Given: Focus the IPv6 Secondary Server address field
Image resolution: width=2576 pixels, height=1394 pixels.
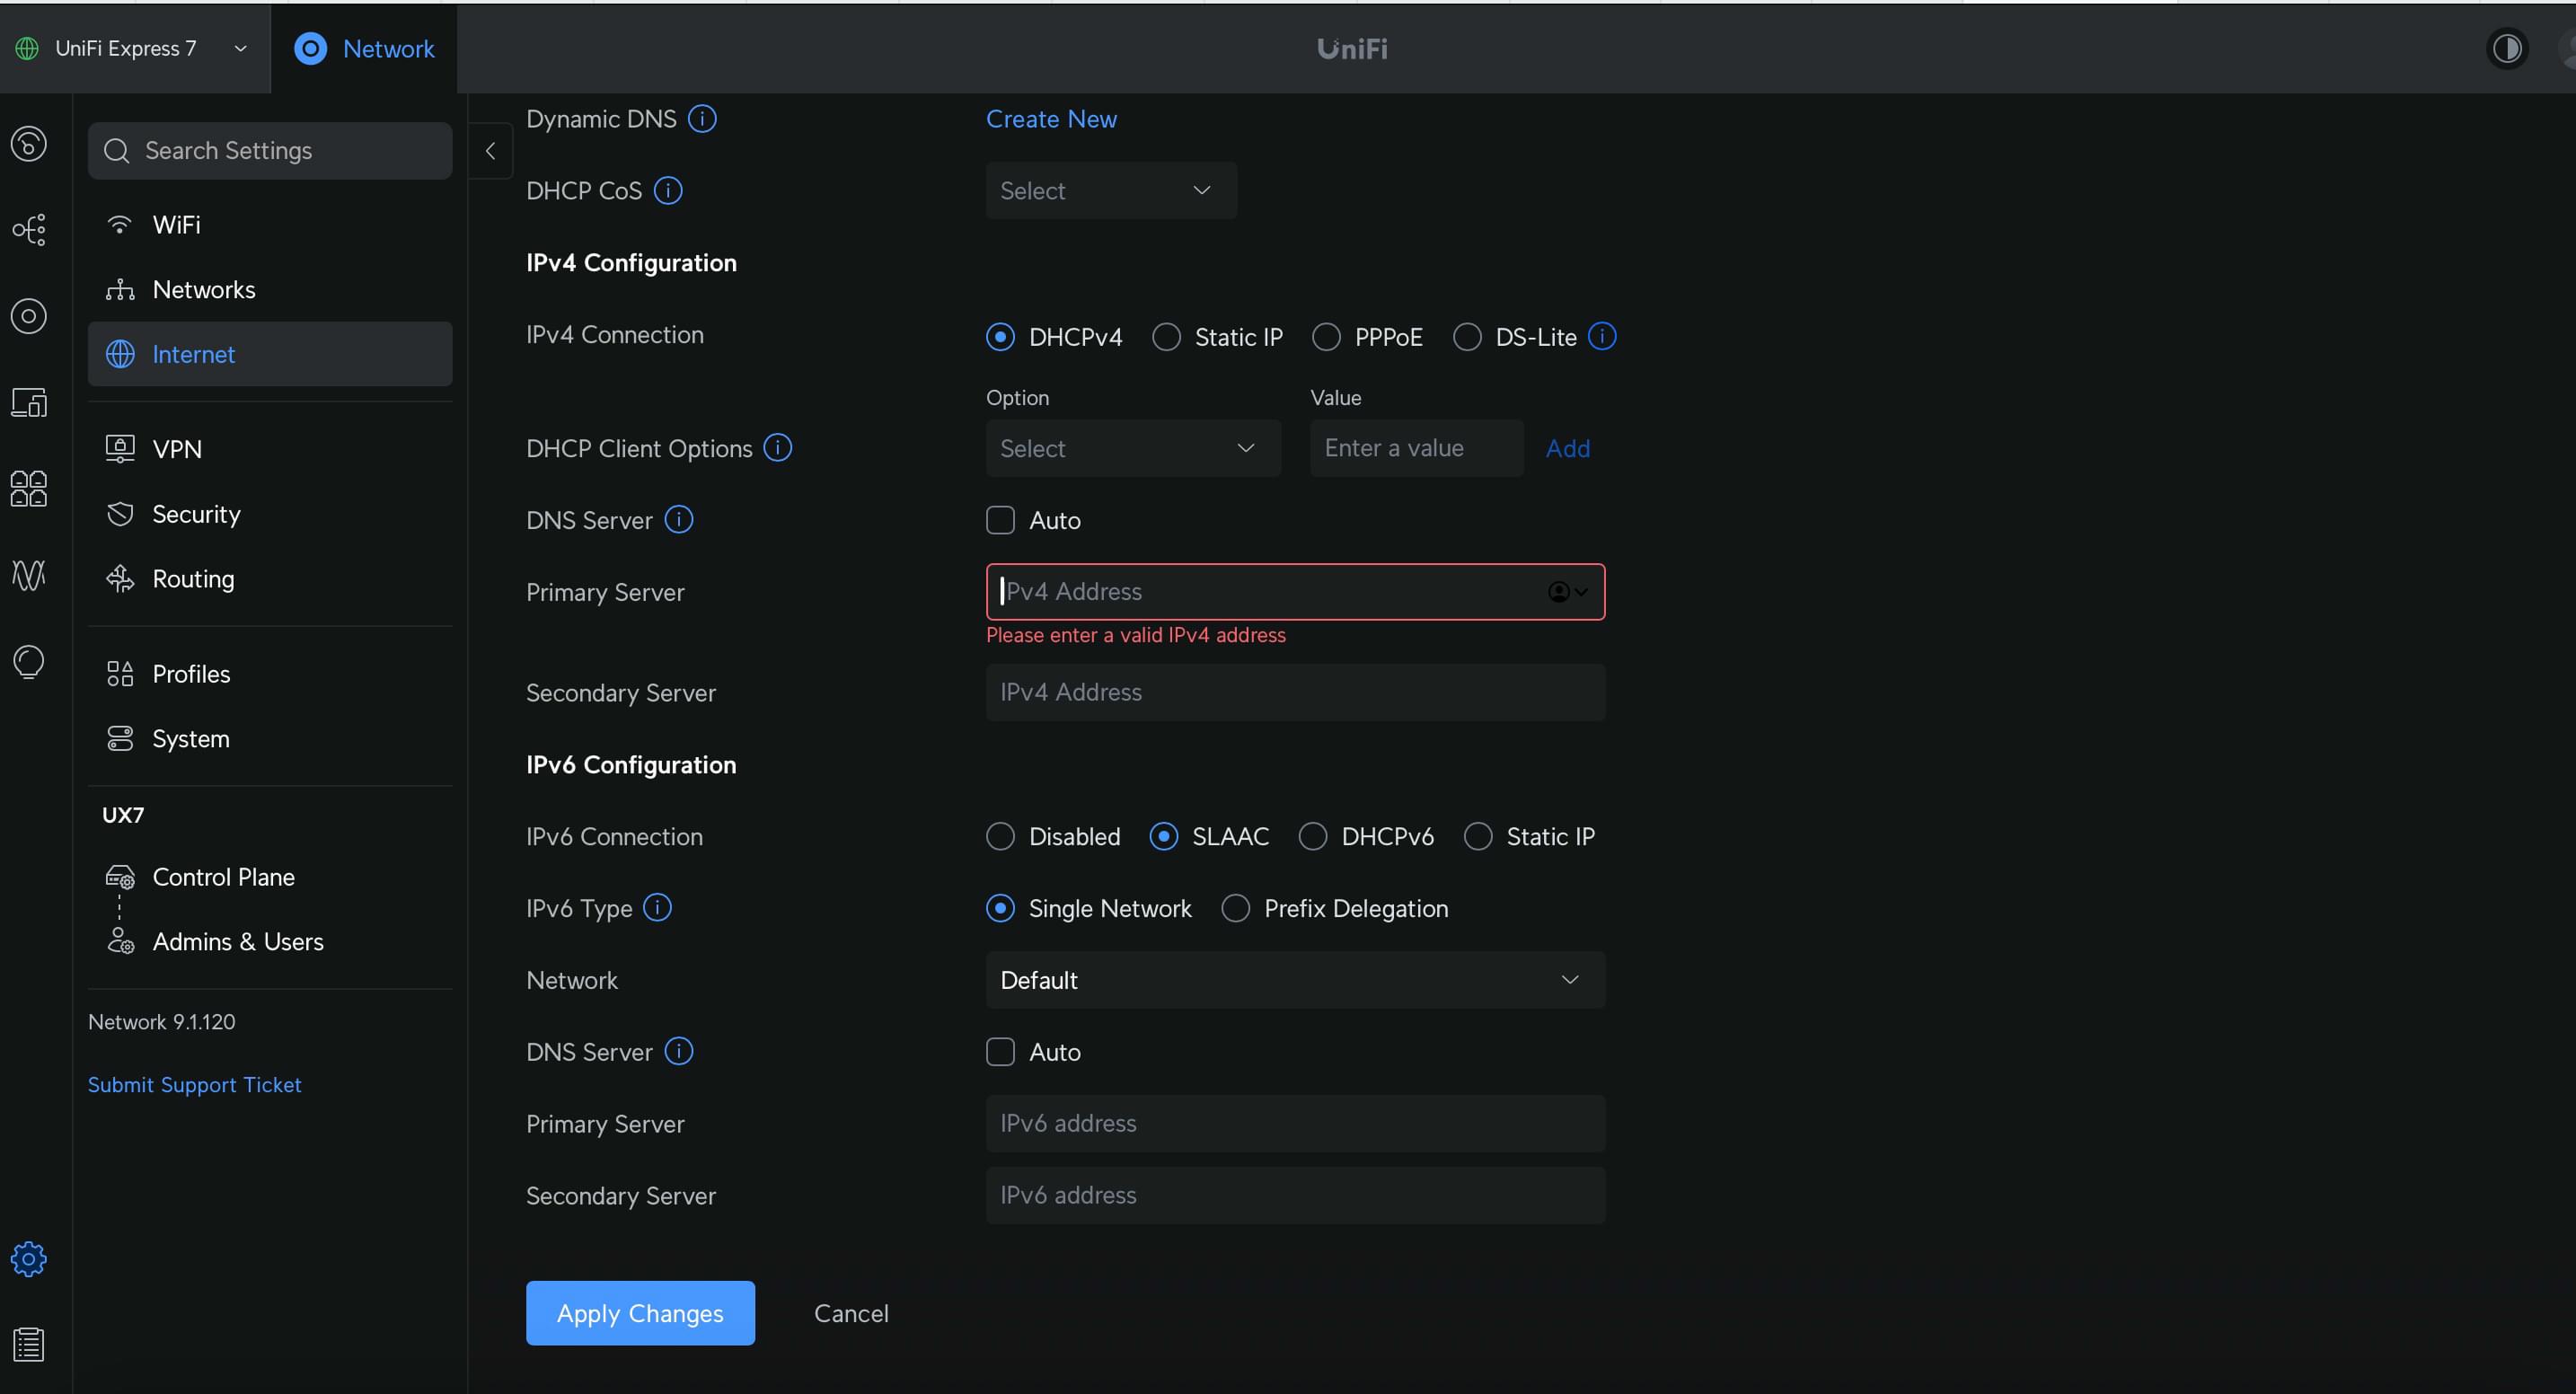Looking at the screenshot, I should pos(1295,1195).
